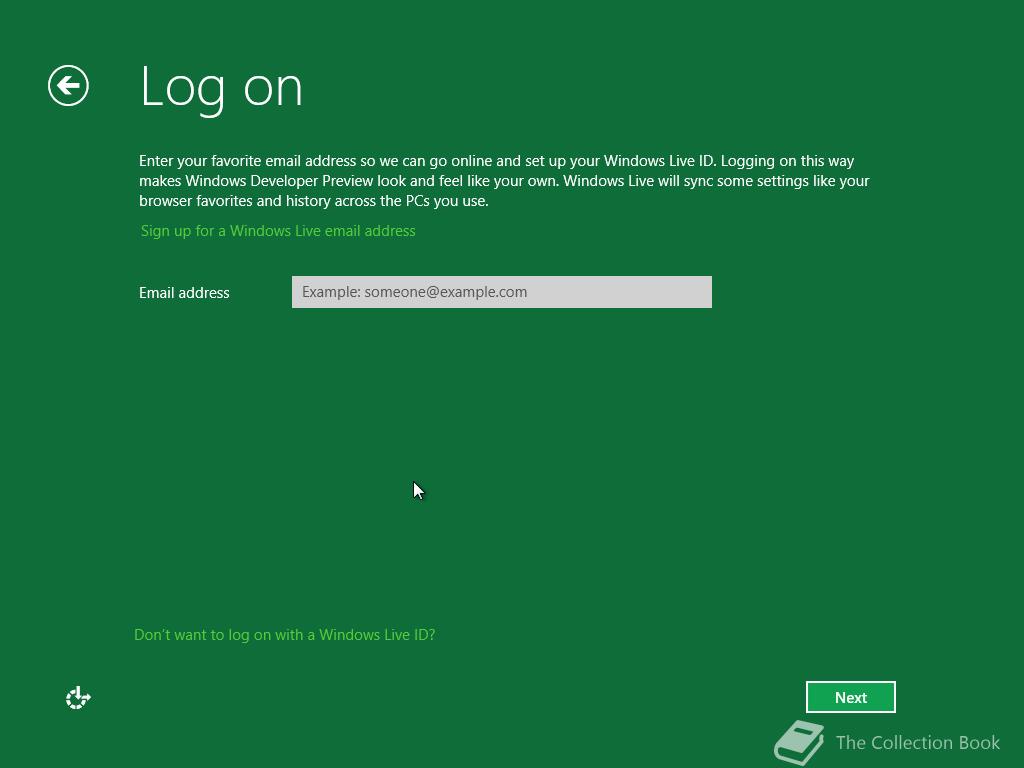Click the 'Email address' label
Viewport: 1024px width, 768px height.
tap(184, 293)
